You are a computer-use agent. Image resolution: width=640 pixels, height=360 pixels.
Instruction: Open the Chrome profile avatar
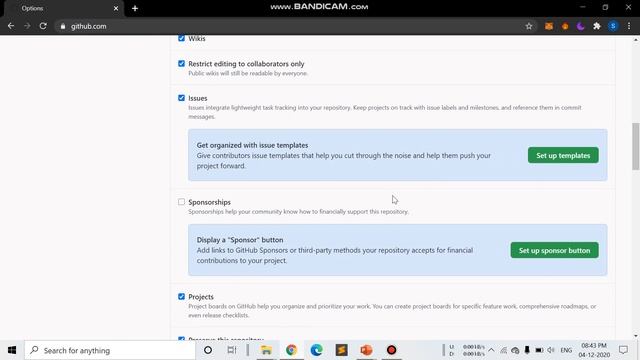(x=613, y=26)
